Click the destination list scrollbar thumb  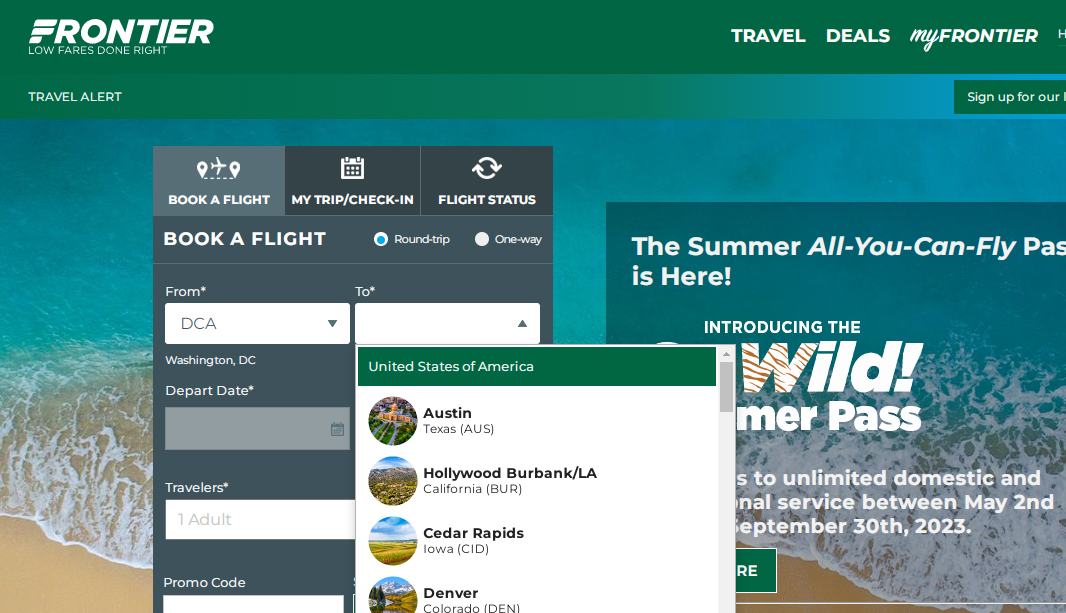point(726,387)
